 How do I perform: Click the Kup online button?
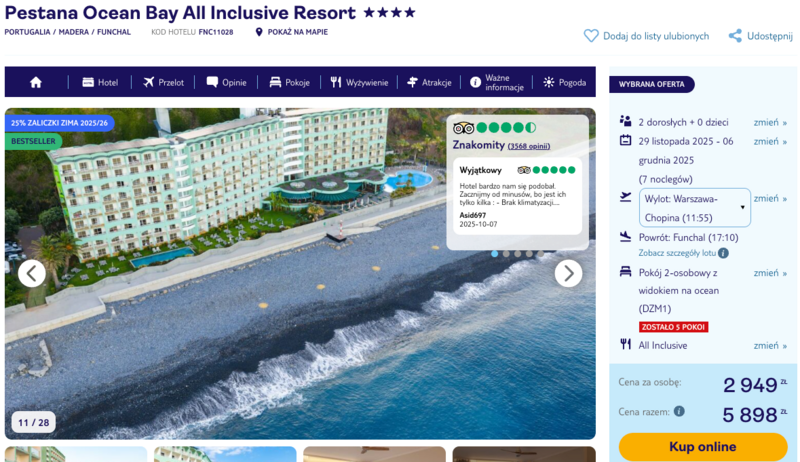click(703, 447)
